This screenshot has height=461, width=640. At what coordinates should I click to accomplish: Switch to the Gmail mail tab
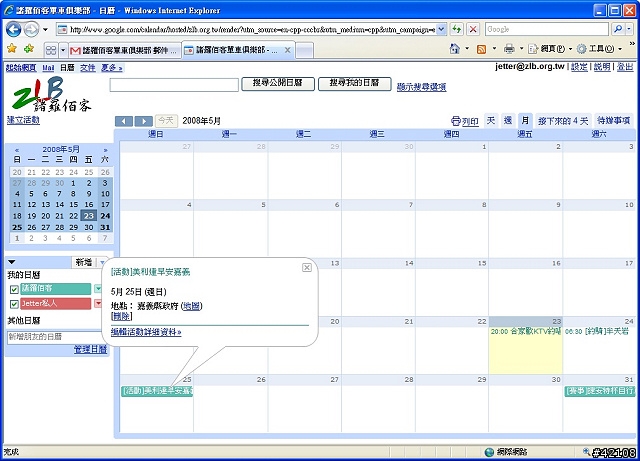[124, 50]
